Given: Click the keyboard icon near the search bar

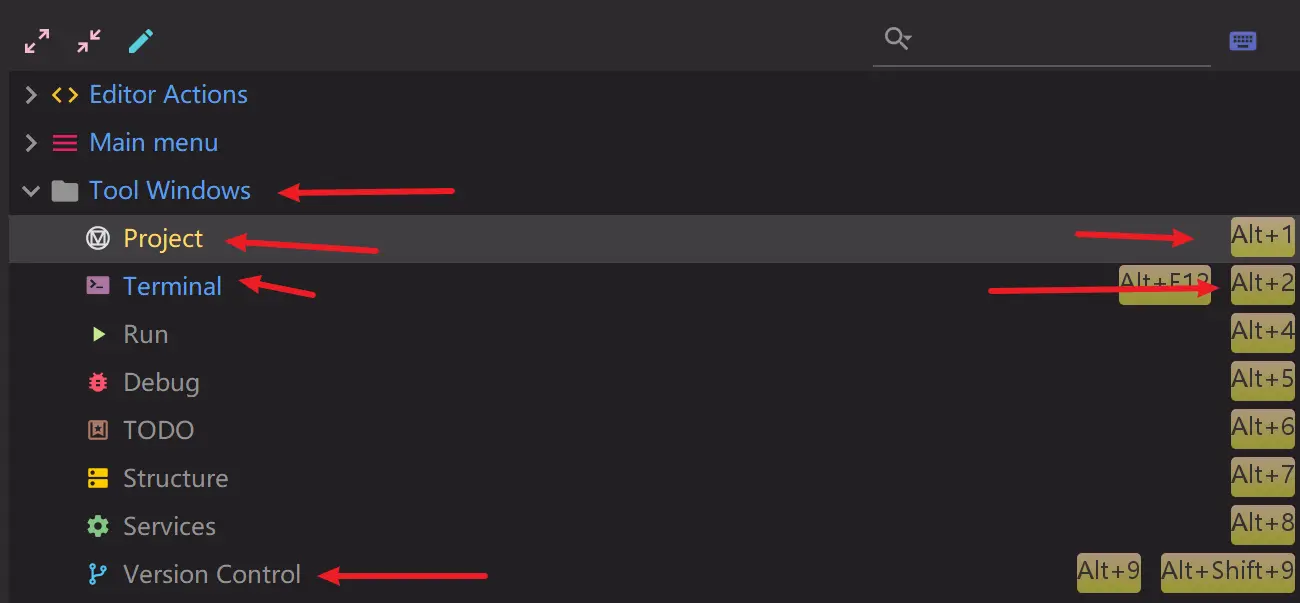Looking at the screenshot, I should click(x=1242, y=40).
